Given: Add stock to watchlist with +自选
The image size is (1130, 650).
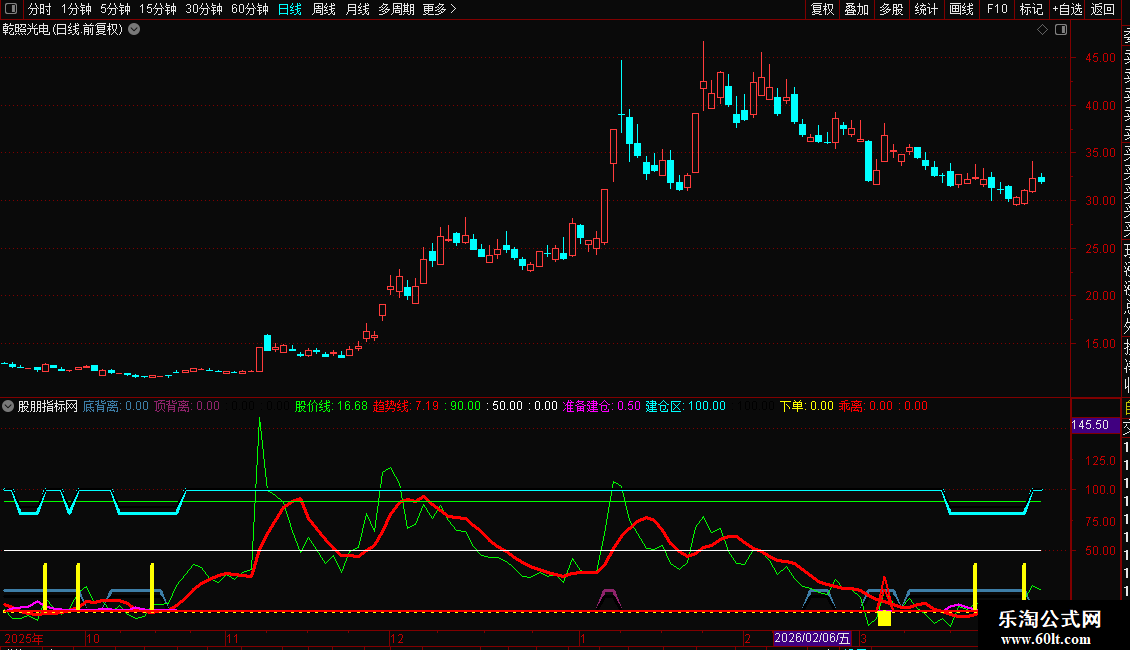Looking at the screenshot, I should tap(1067, 9).
